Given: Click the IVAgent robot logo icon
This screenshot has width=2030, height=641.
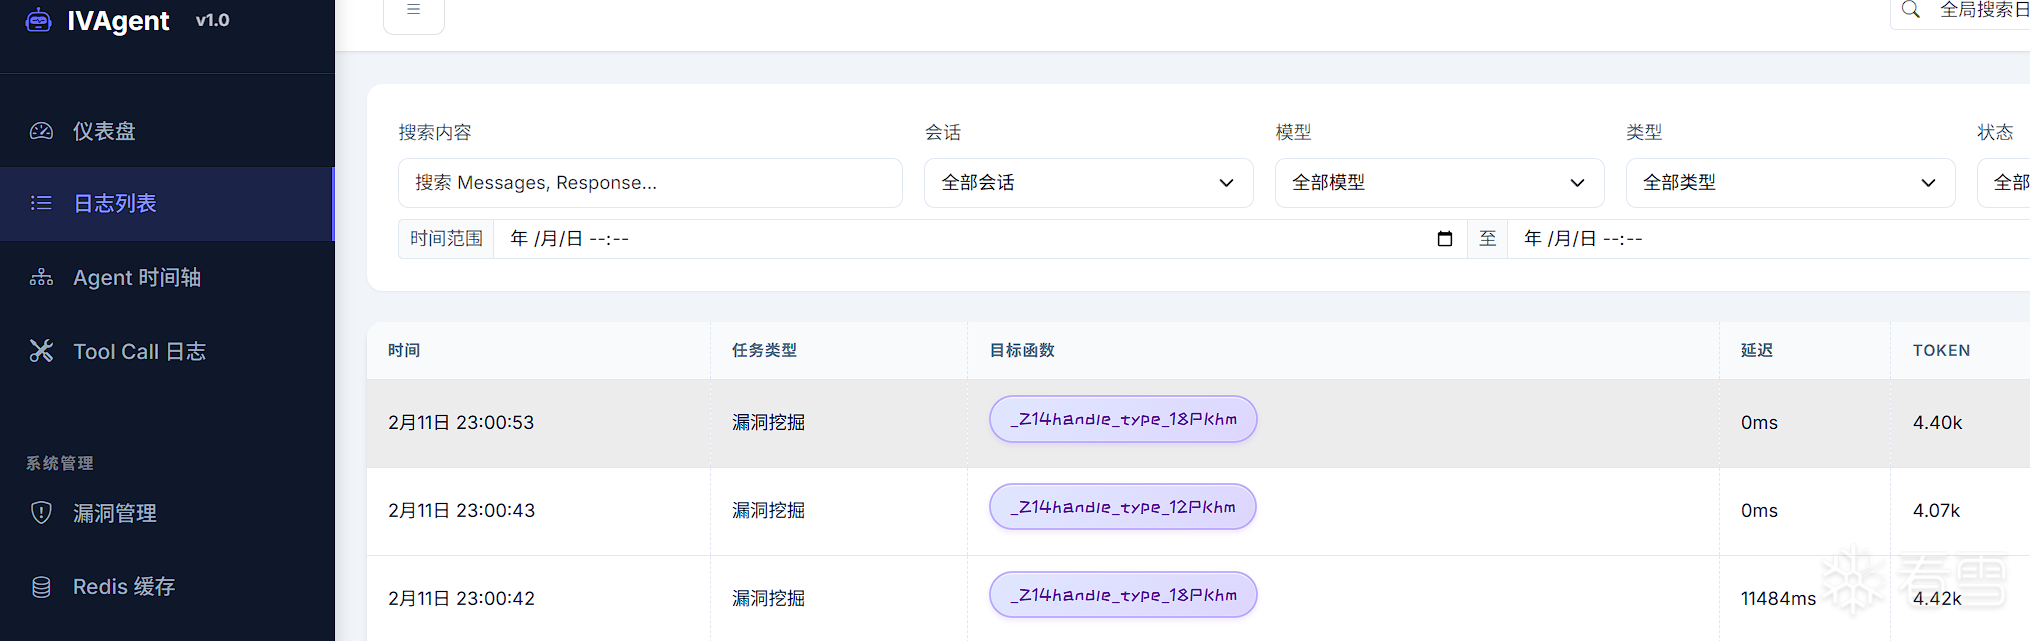Looking at the screenshot, I should [38, 20].
